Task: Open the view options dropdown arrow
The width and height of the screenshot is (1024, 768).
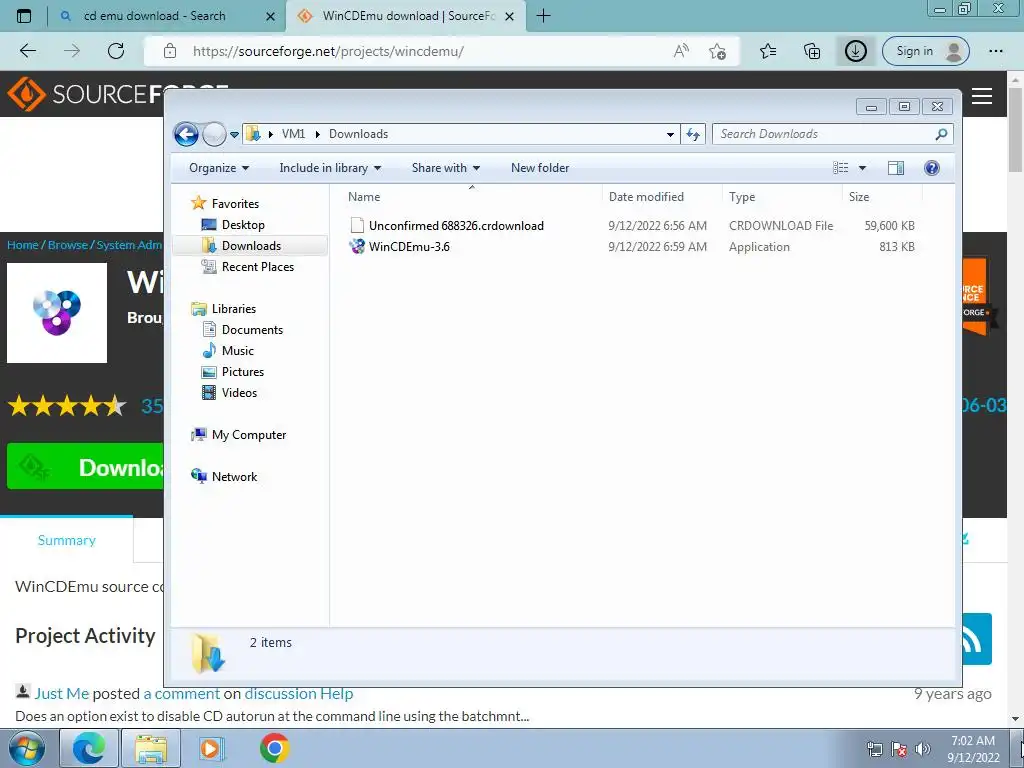Action: pyautogui.click(x=862, y=168)
